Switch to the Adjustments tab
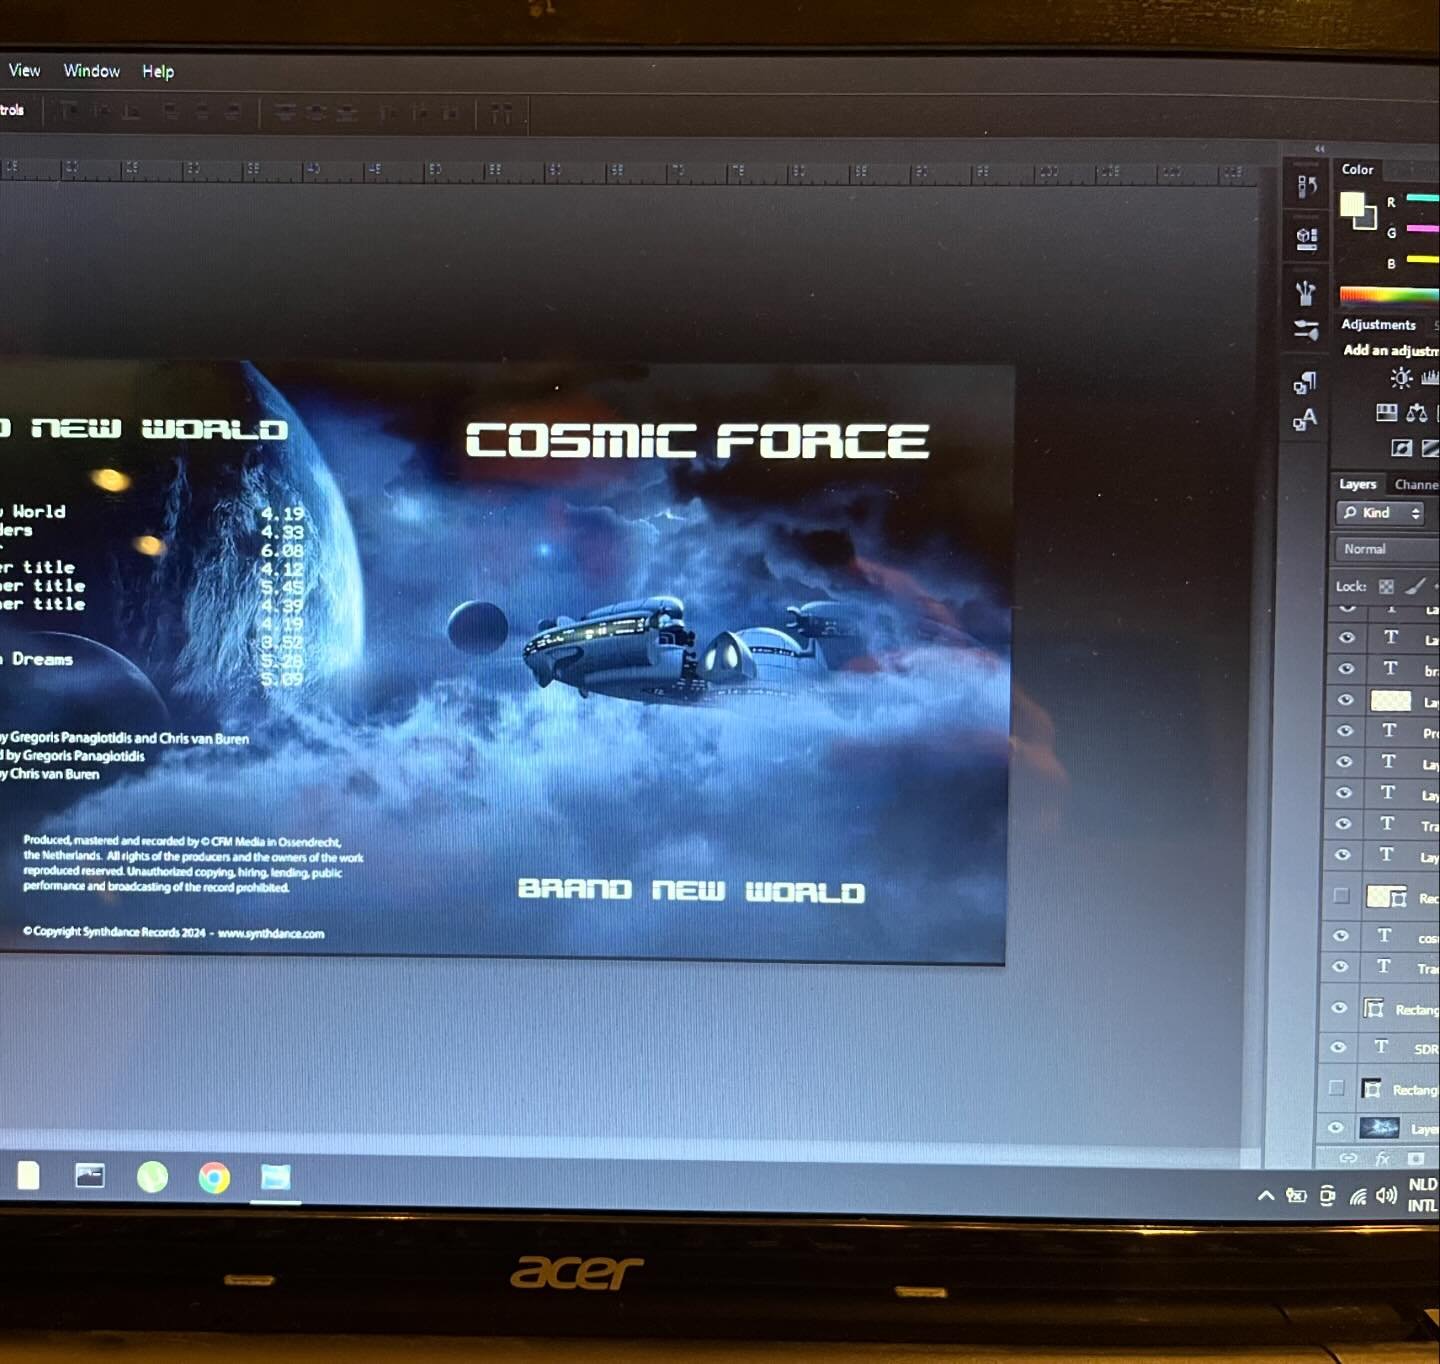 [x=1378, y=324]
